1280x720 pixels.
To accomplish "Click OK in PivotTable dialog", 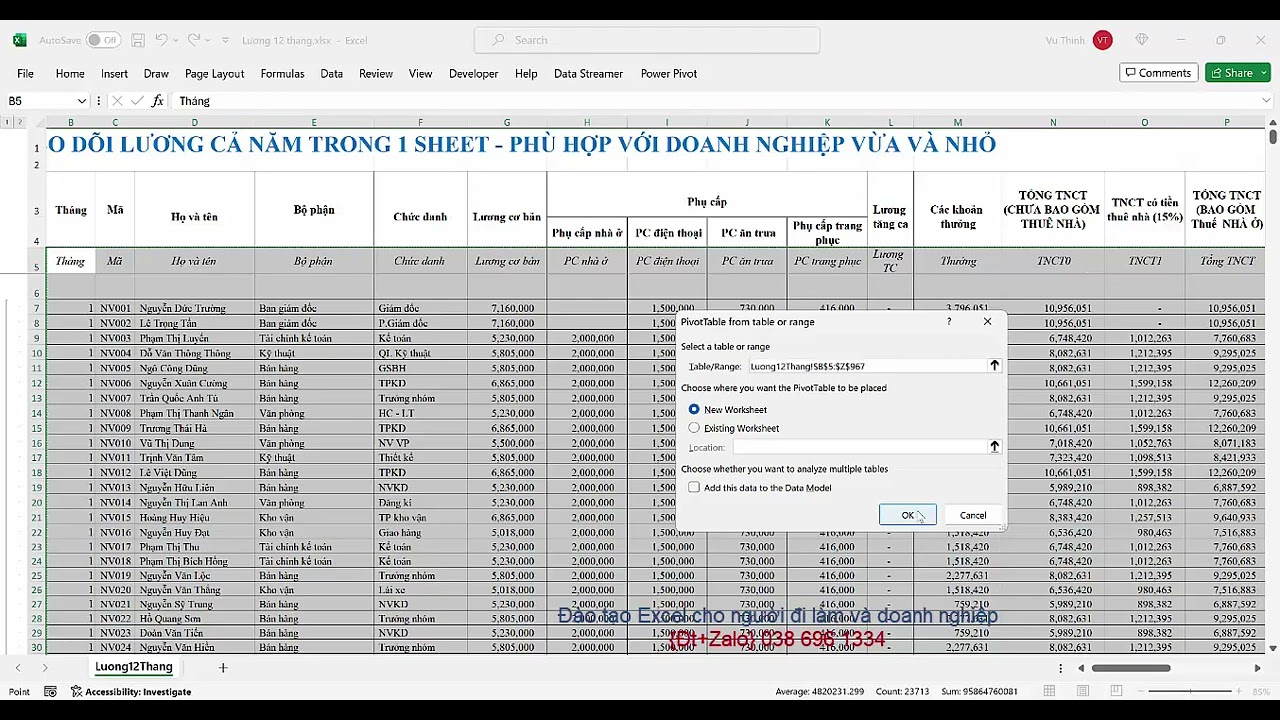I will [x=907, y=515].
